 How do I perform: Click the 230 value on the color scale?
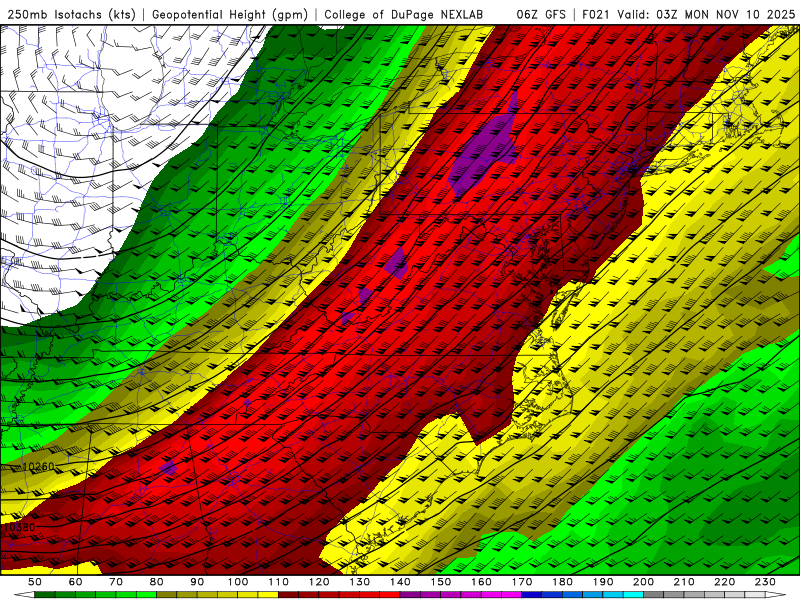765,582
